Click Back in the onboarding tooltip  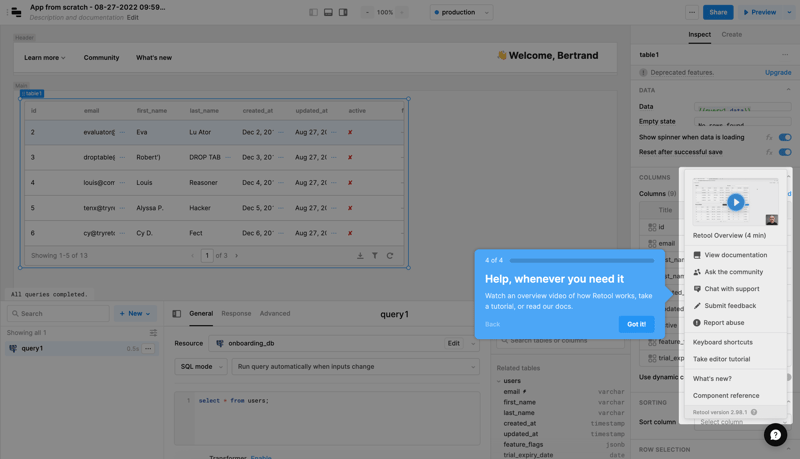[x=492, y=324]
